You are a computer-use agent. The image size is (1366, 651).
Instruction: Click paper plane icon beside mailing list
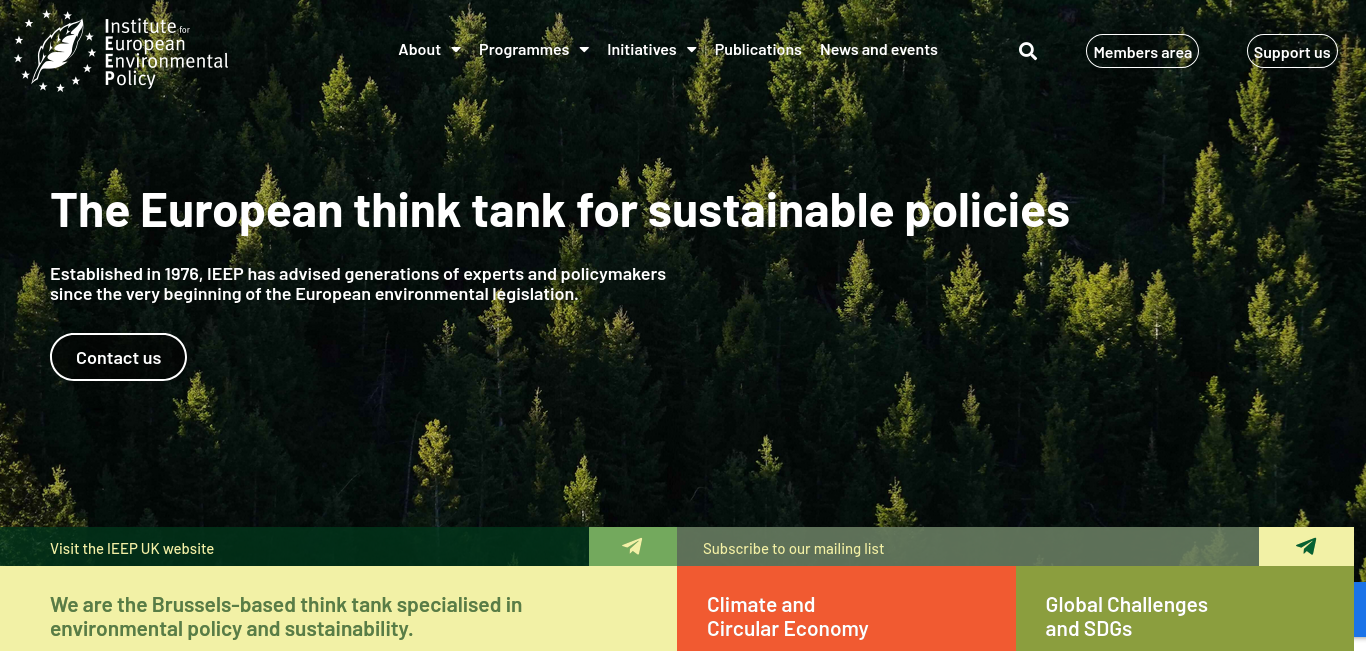point(1306,547)
